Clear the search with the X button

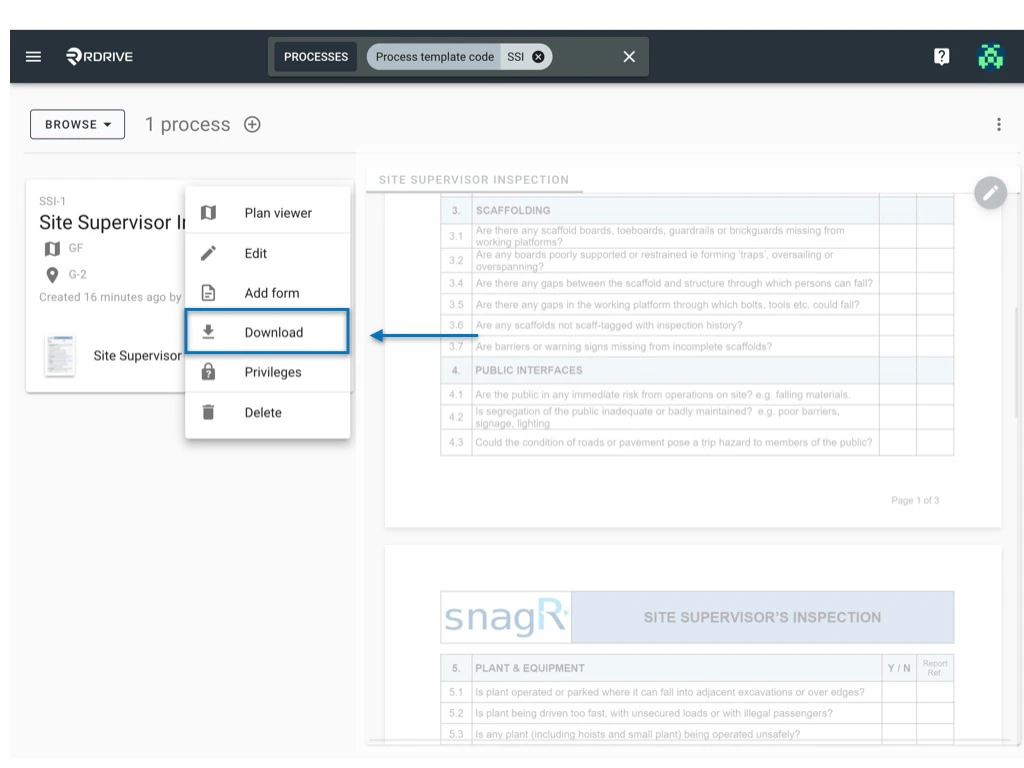[x=629, y=56]
